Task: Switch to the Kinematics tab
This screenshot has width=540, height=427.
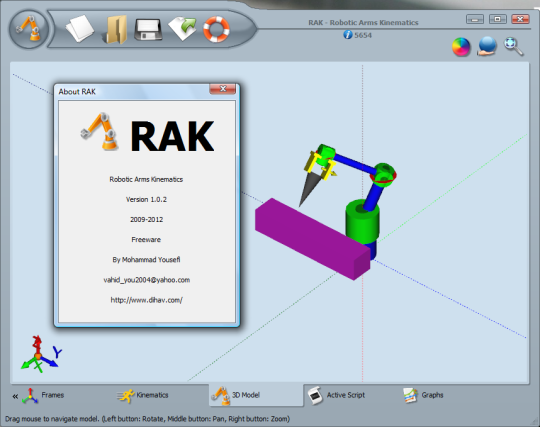Action: (143, 395)
